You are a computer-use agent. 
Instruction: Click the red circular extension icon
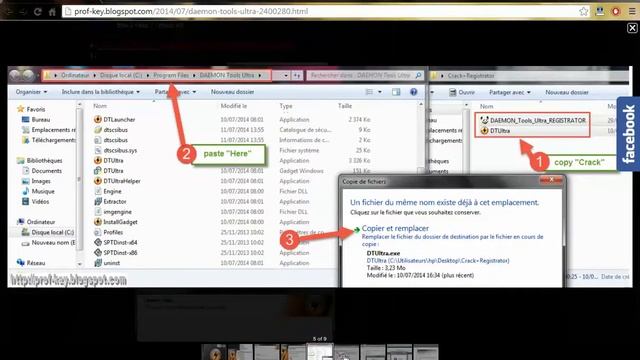point(616,11)
